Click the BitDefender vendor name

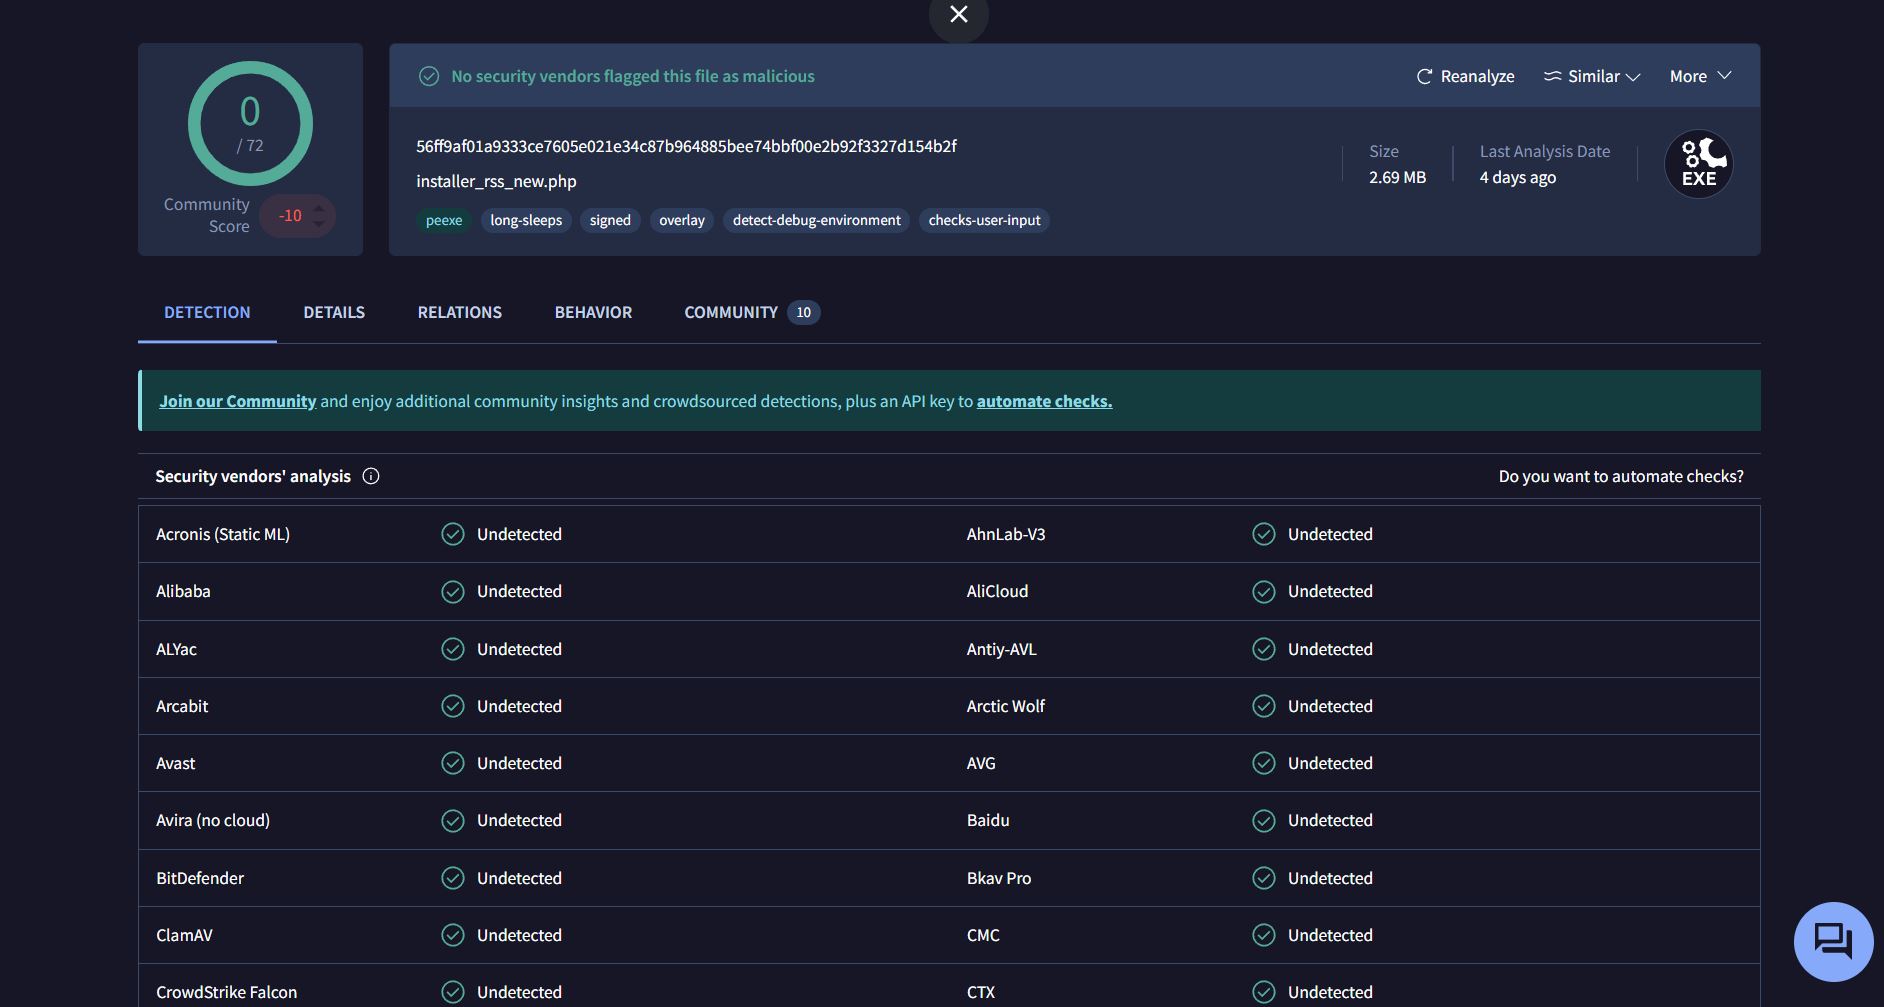tap(199, 878)
